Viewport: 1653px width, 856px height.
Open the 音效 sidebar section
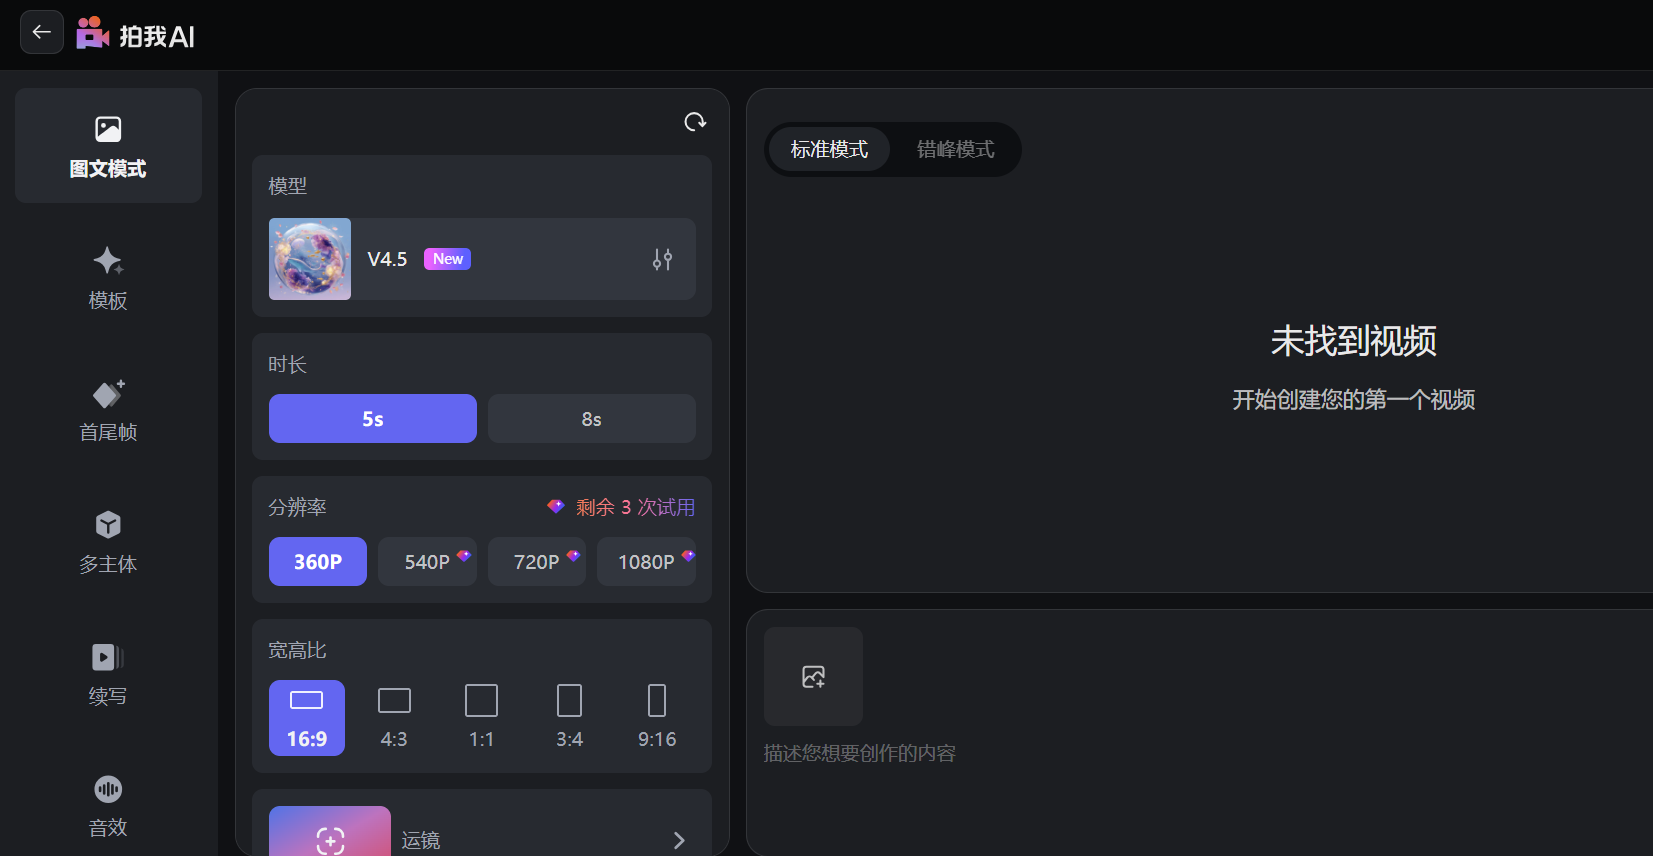pyautogui.click(x=108, y=807)
